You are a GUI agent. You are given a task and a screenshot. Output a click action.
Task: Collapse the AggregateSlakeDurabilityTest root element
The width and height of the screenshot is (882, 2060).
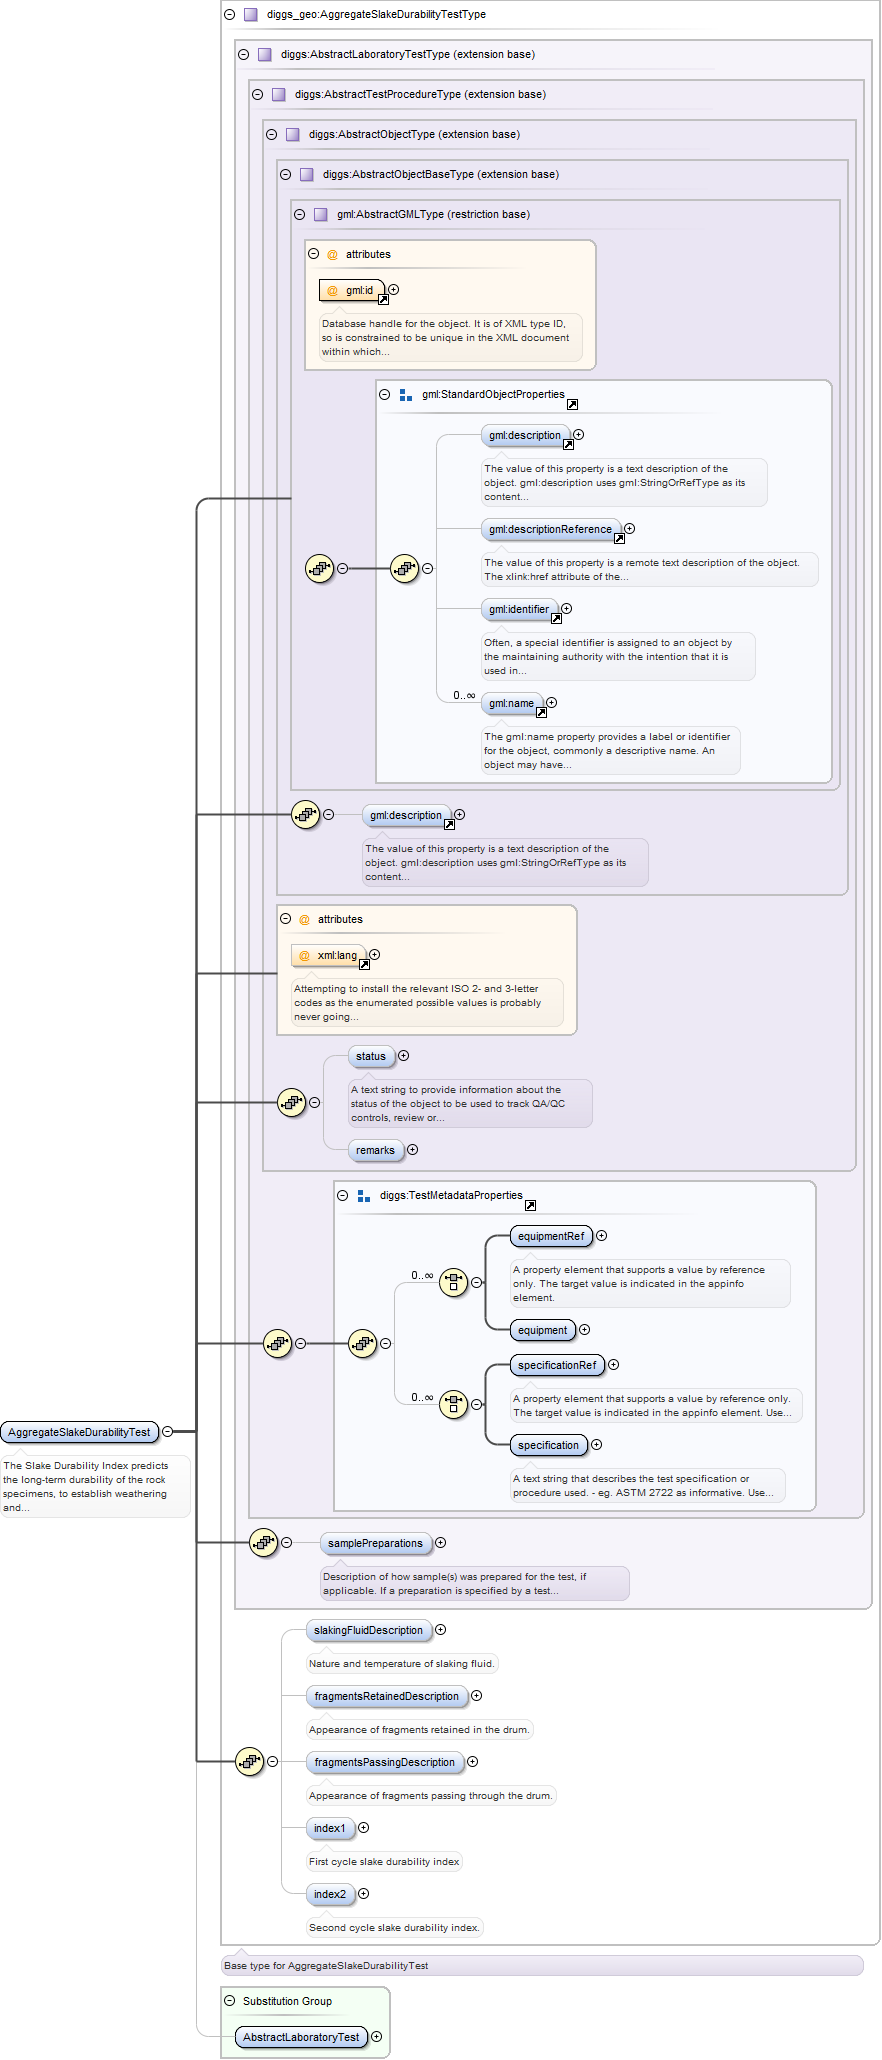(167, 1432)
